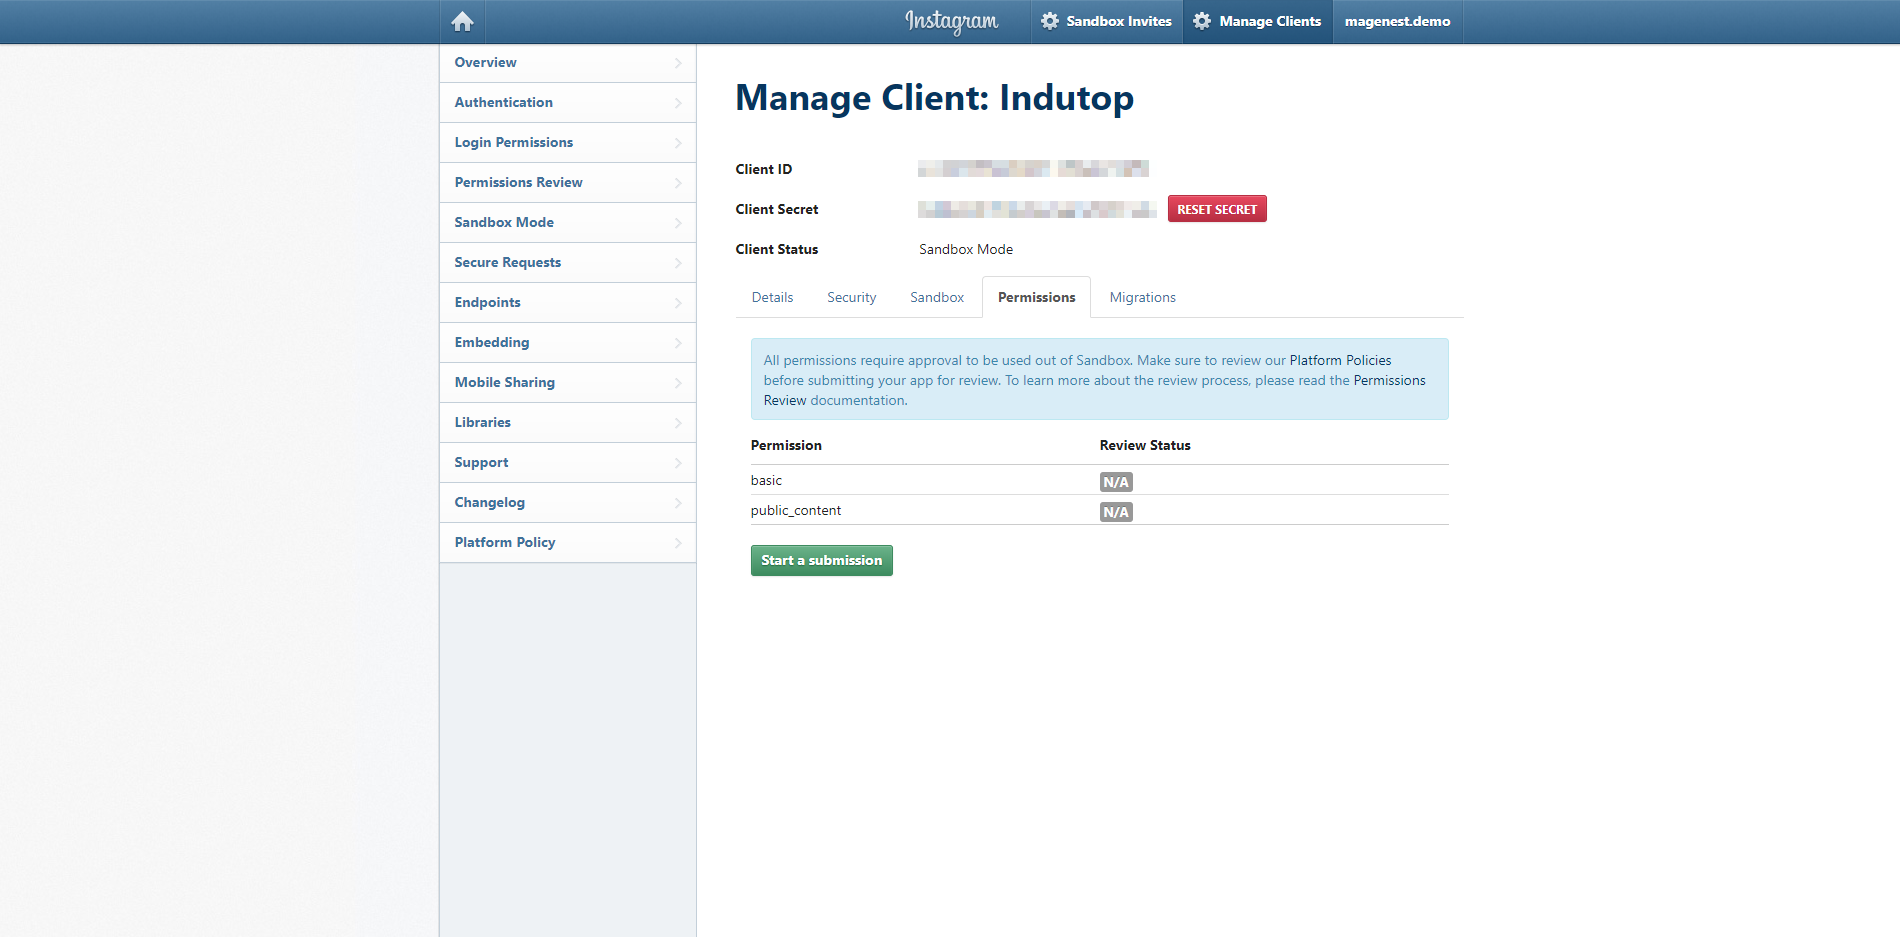Viewport: 1900px width, 937px height.
Task: Click the 'Review Status' column header
Action: tap(1145, 445)
